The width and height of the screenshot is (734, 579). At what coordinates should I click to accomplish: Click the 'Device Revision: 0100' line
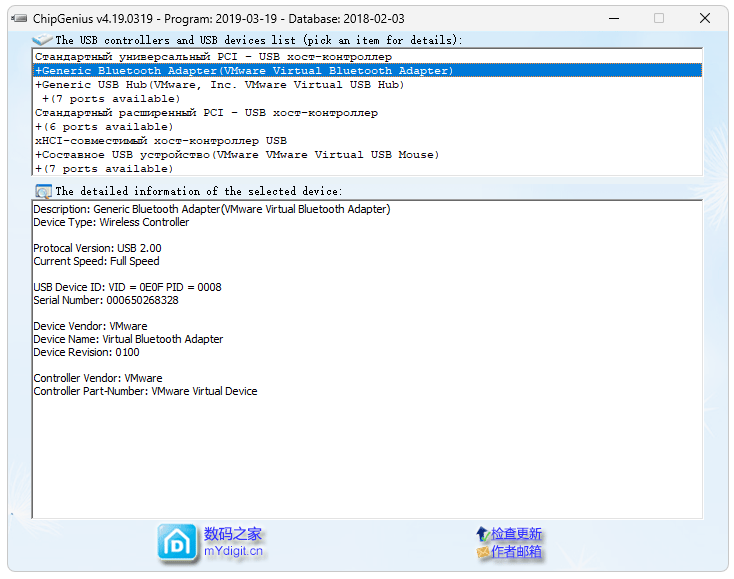coord(86,352)
